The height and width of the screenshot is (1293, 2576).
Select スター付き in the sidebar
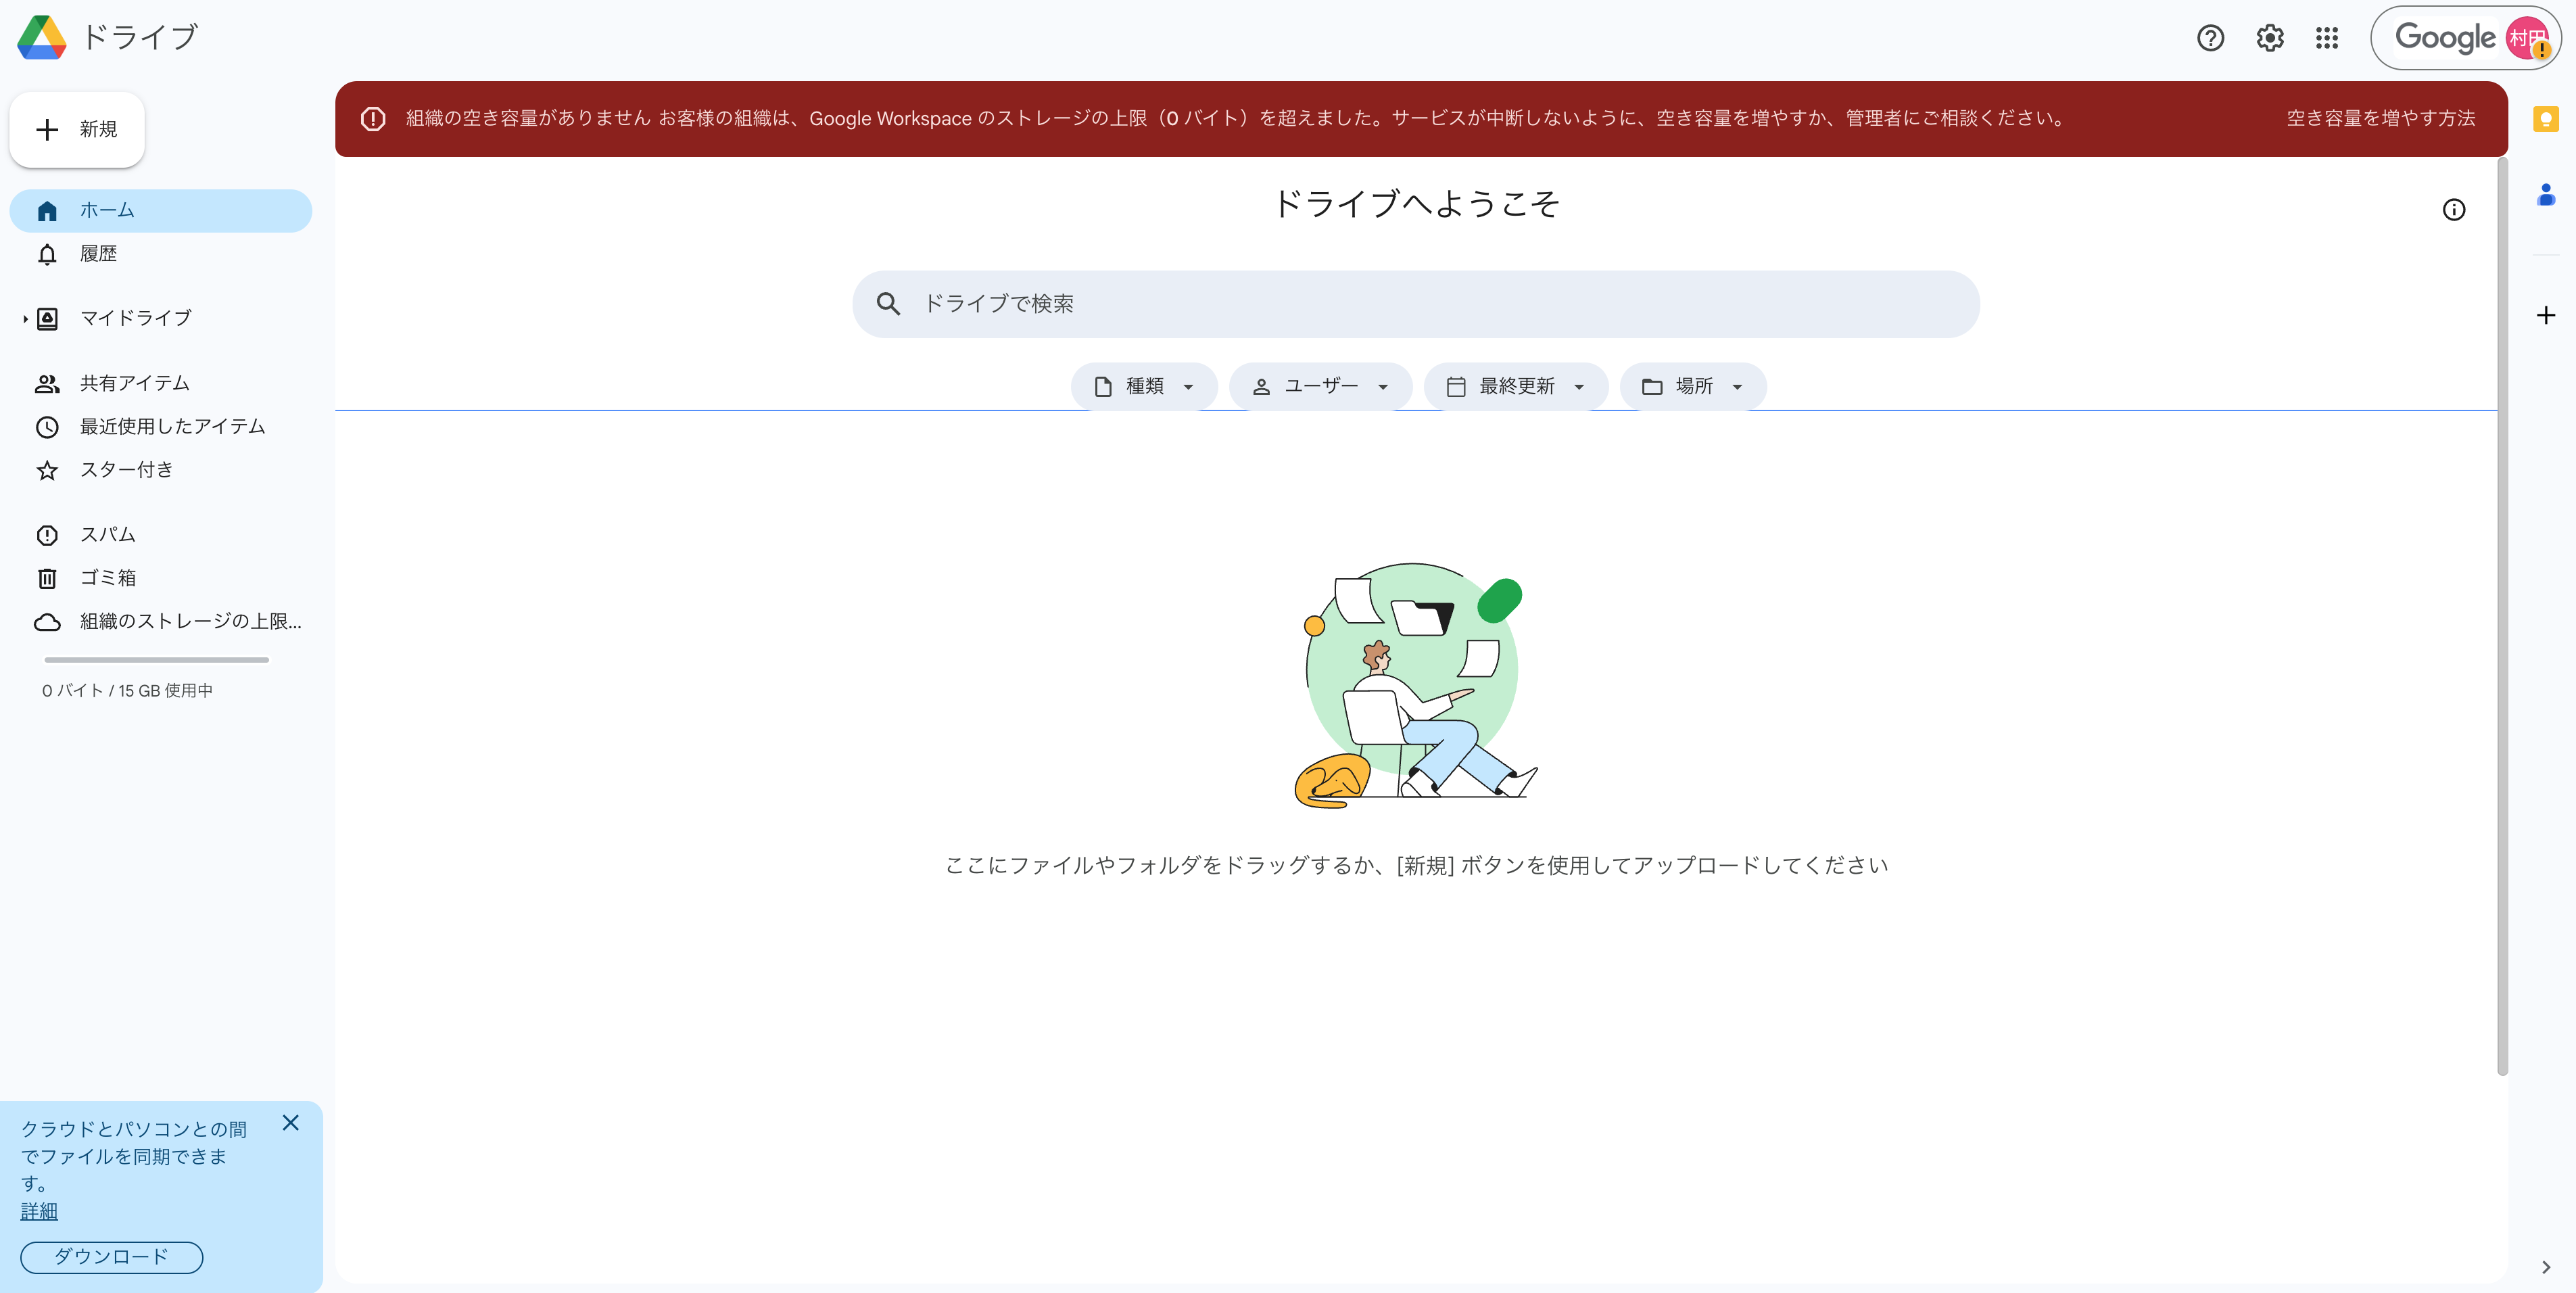tap(125, 469)
